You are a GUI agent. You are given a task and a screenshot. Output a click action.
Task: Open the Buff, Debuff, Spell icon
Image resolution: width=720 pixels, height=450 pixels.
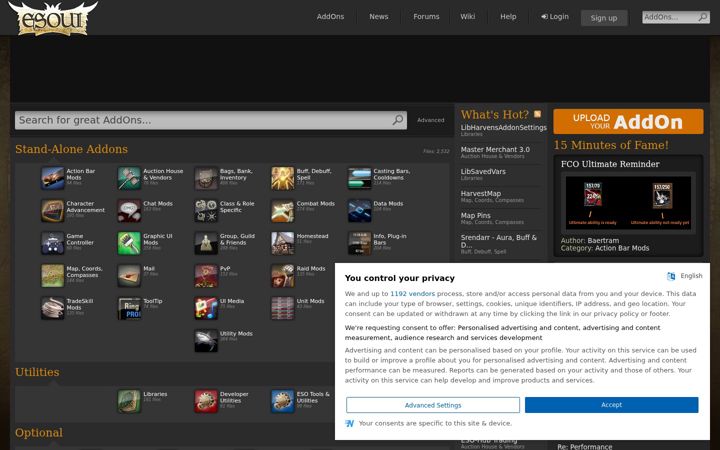(282, 178)
